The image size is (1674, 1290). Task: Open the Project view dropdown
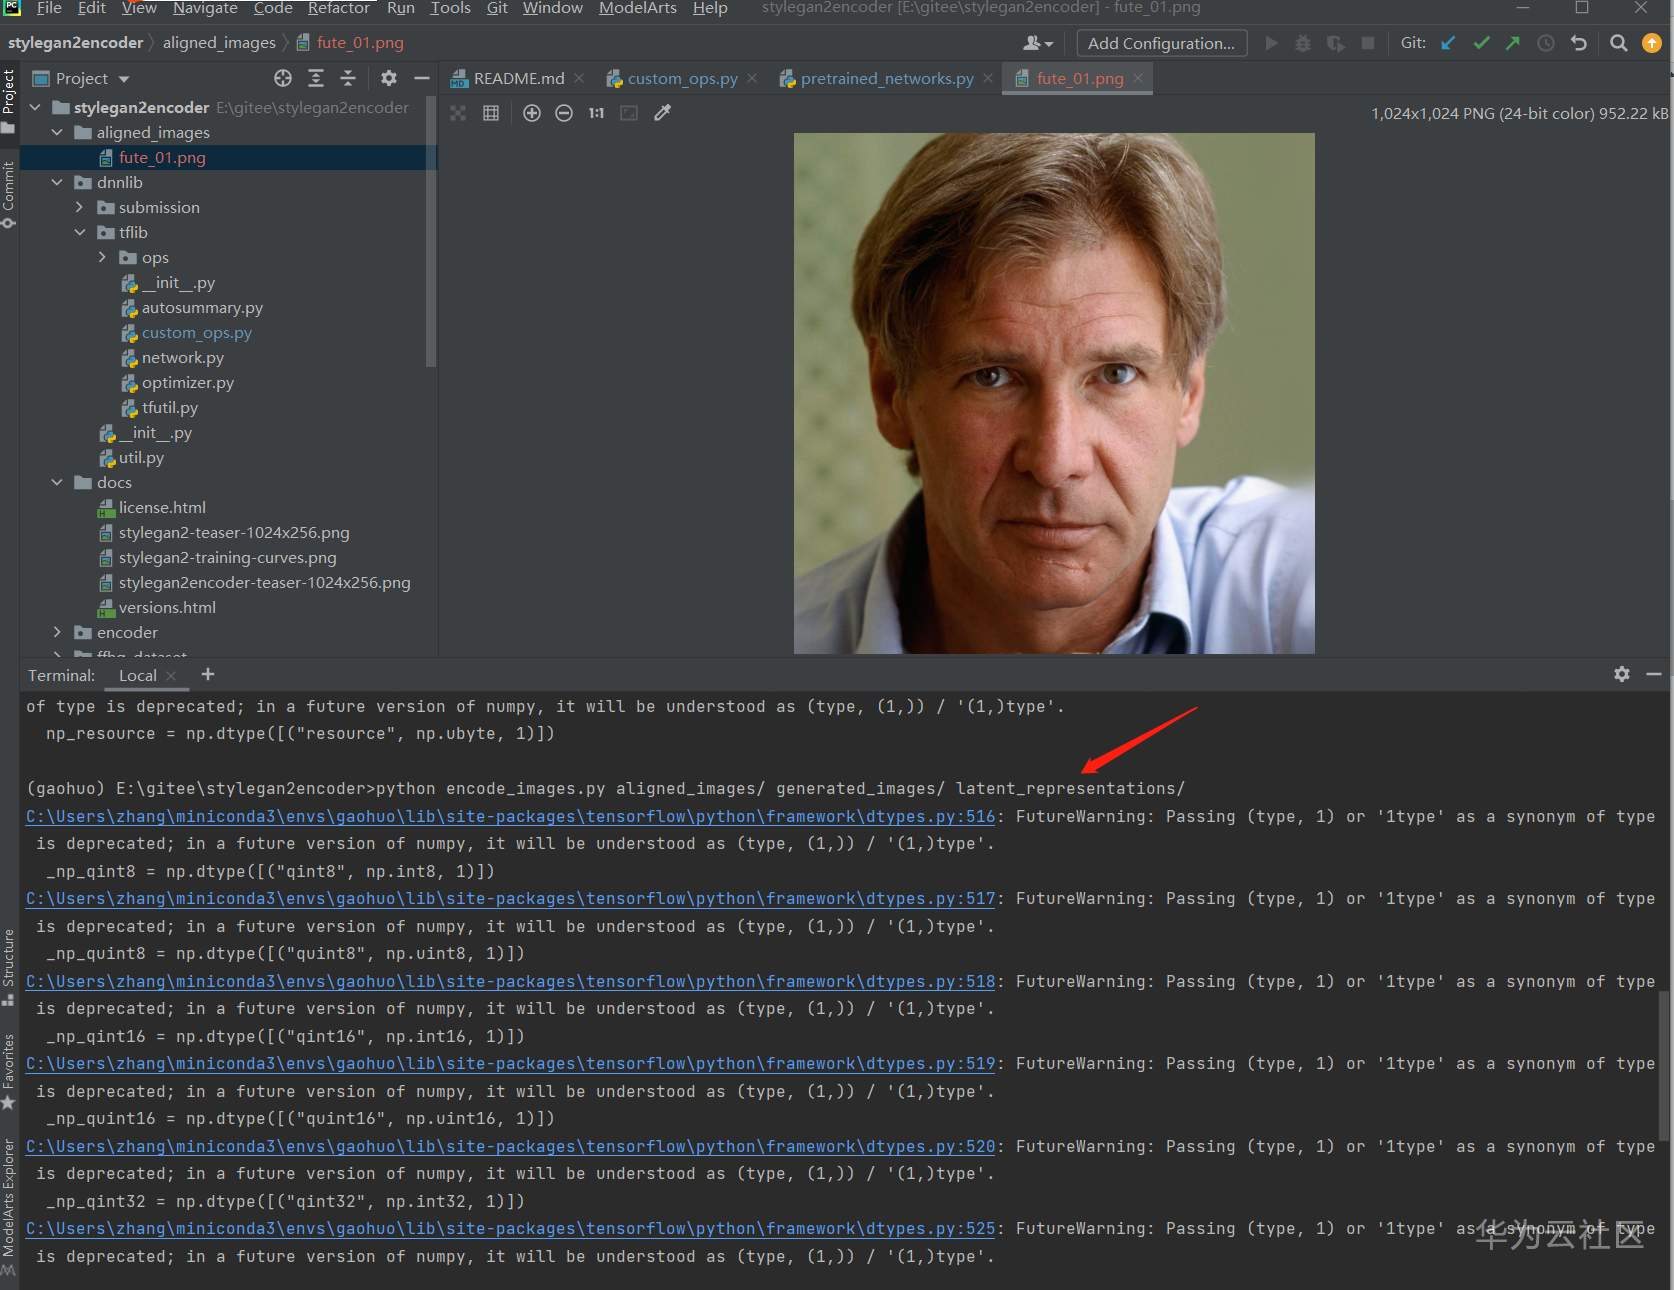(124, 79)
